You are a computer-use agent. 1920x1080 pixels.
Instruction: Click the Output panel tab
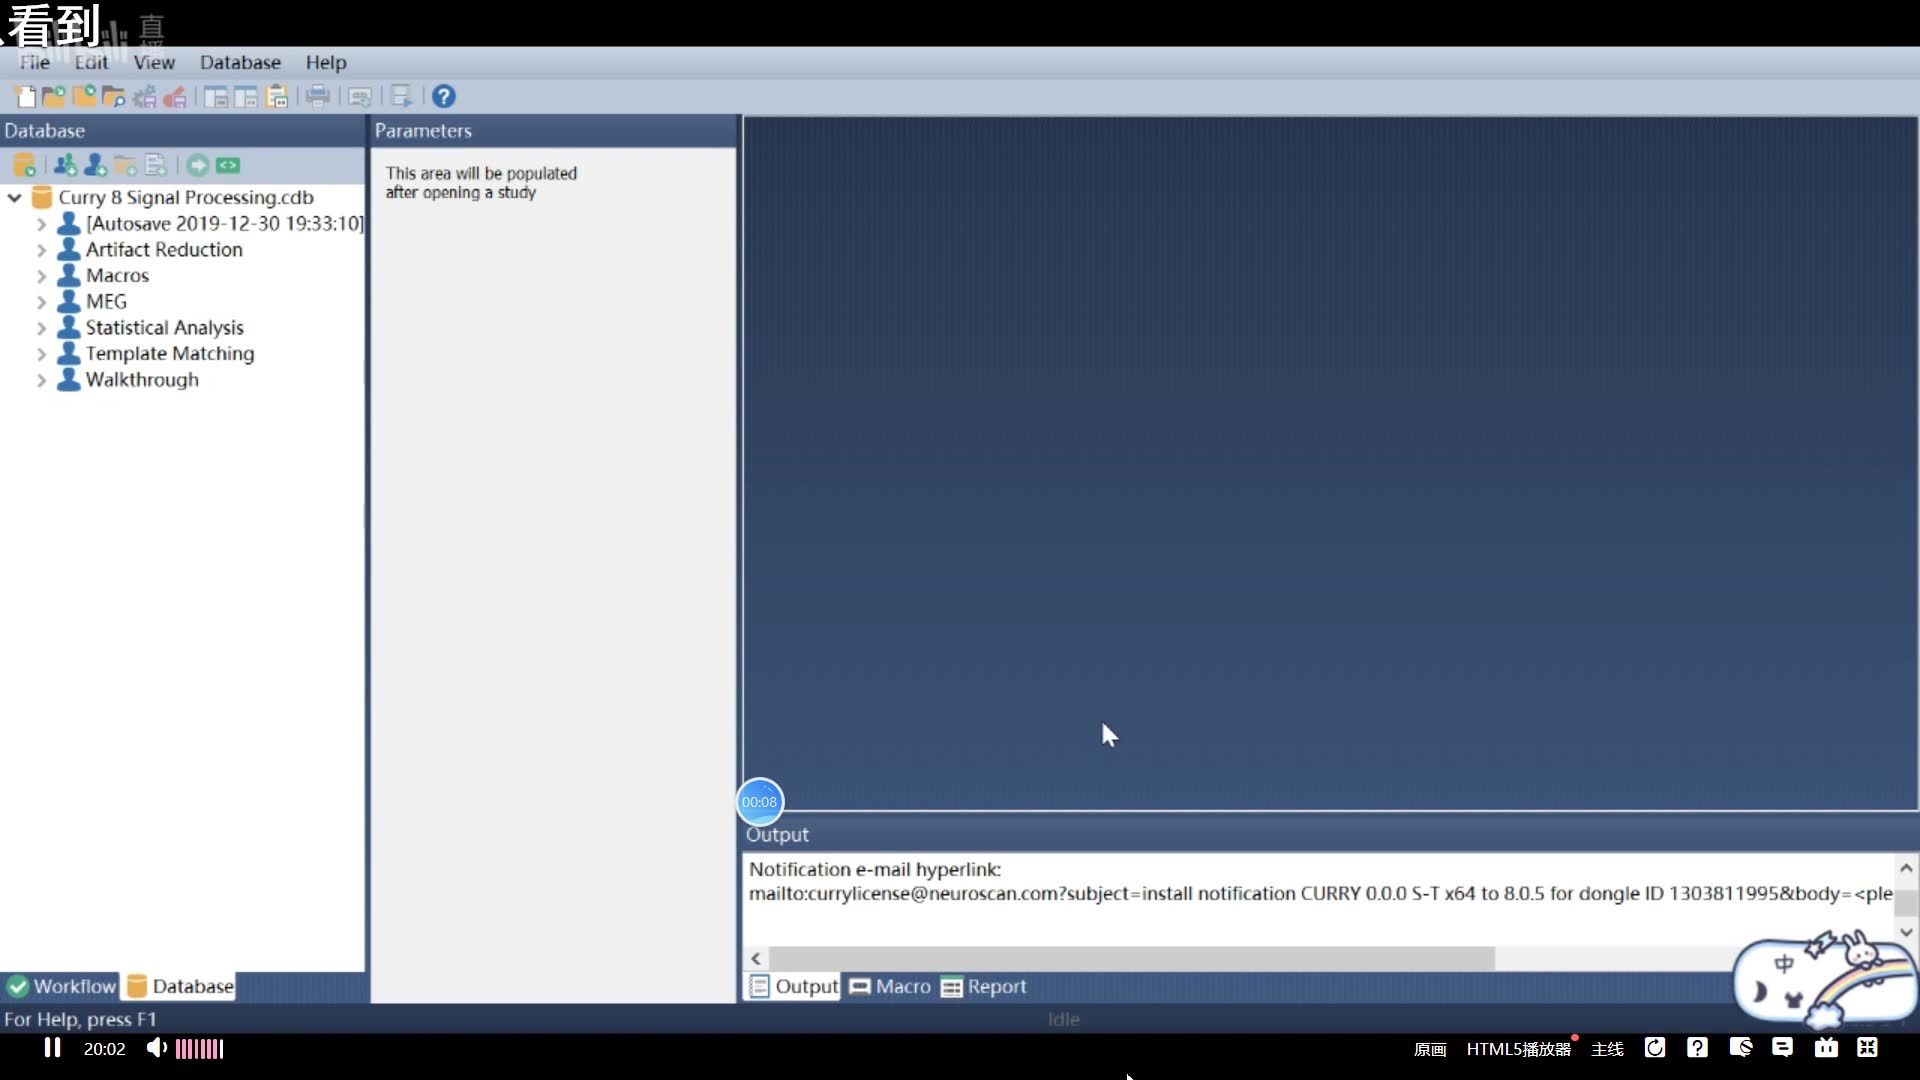(x=794, y=986)
